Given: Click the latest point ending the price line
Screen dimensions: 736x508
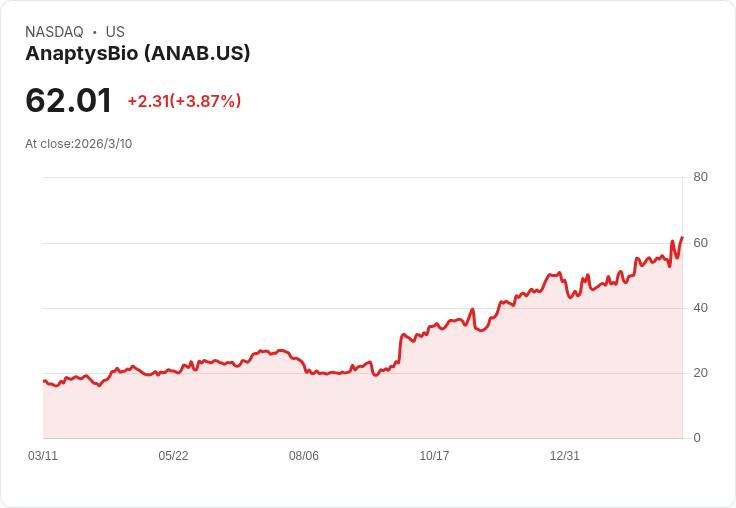Looking at the screenshot, I should pos(682,238).
